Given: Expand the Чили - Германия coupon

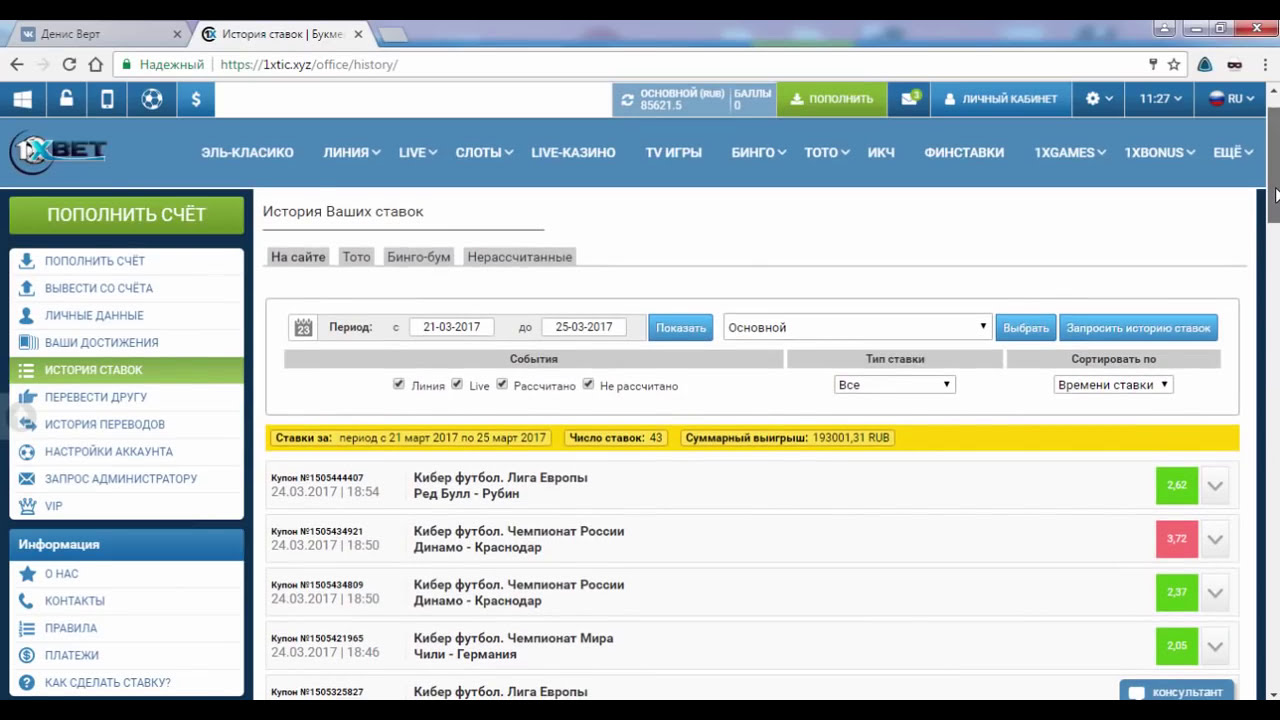Looking at the screenshot, I should 1215,646.
